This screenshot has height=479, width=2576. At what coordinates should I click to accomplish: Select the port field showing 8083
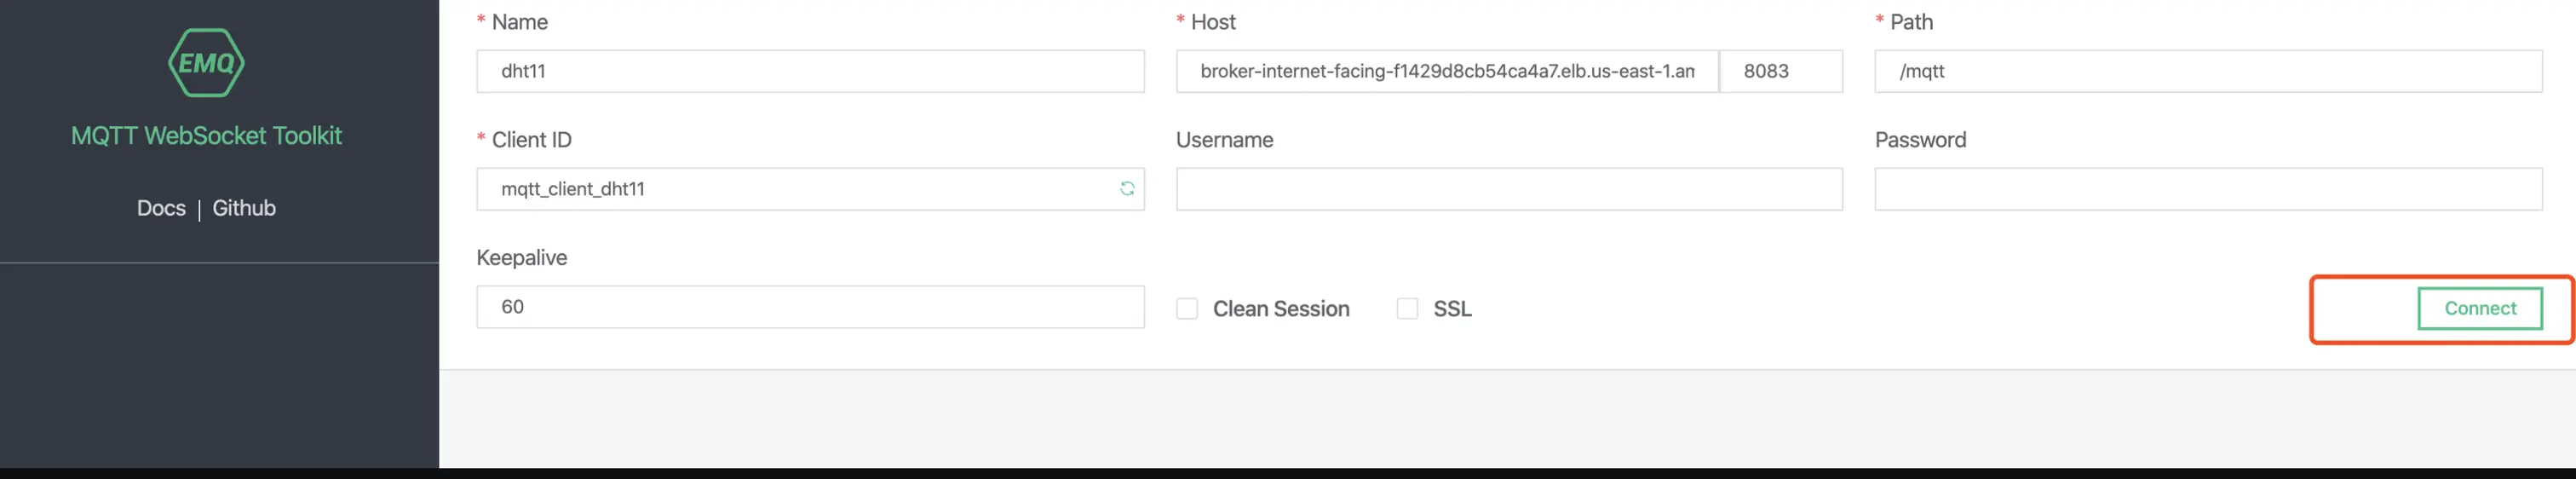point(1780,71)
